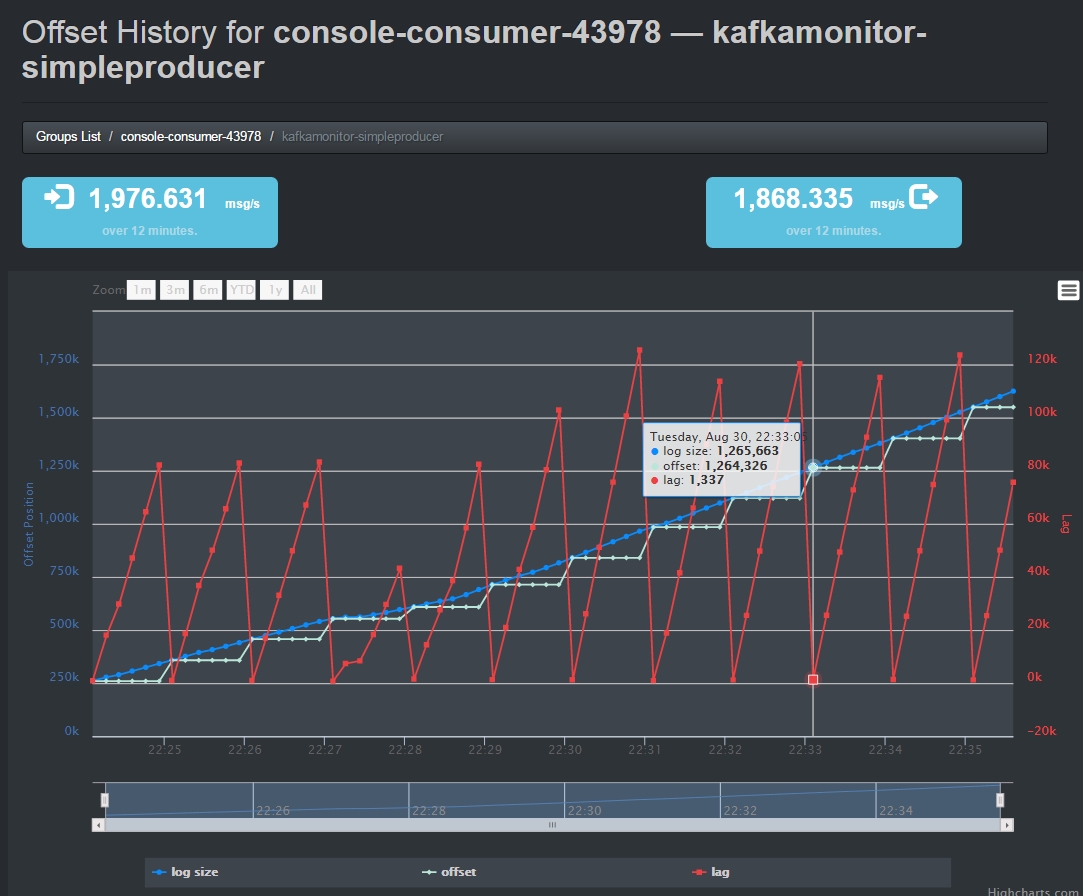Click the navigator scrollbar grip
The height and width of the screenshot is (896, 1083).
[553, 825]
